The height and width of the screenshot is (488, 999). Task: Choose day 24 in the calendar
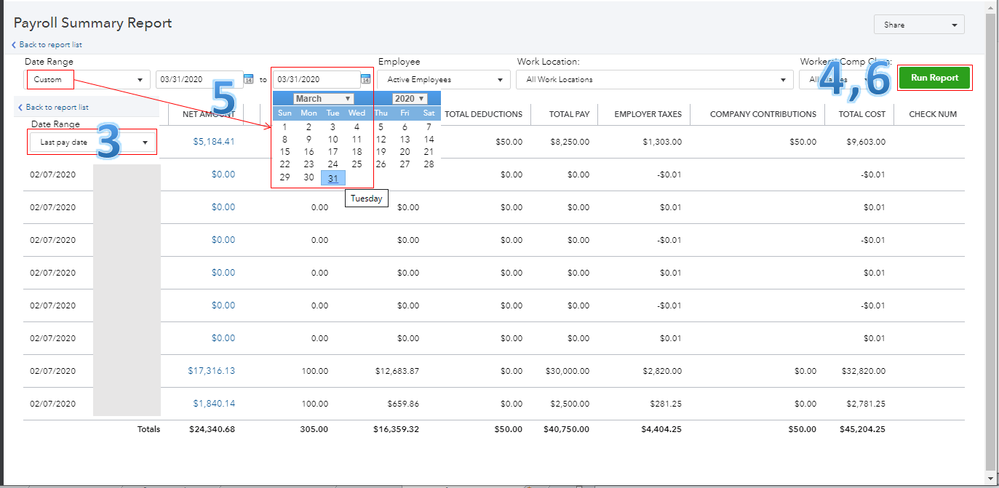click(x=333, y=164)
